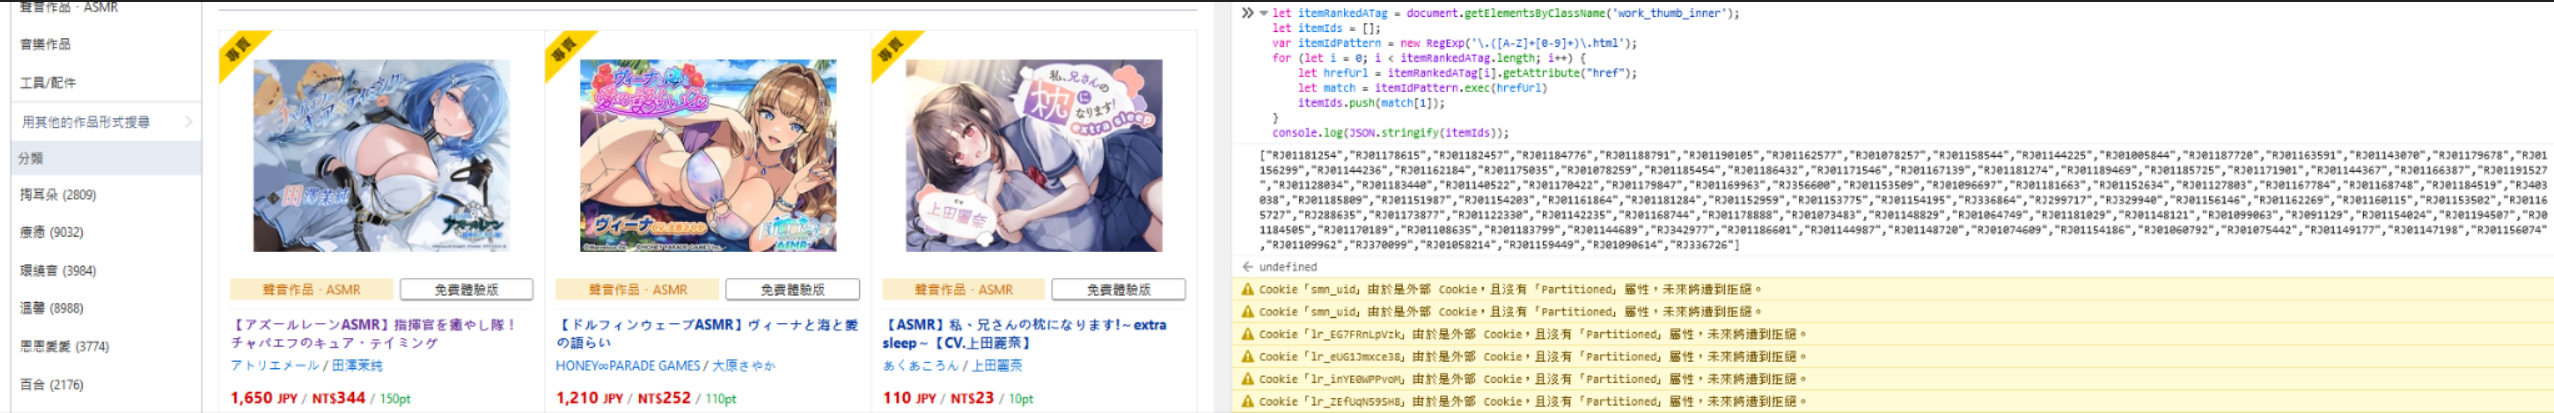
Task: Click 免費體驗版 for ドルフィンウェーブASMR
Action: pyautogui.click(x=792, y=290)
